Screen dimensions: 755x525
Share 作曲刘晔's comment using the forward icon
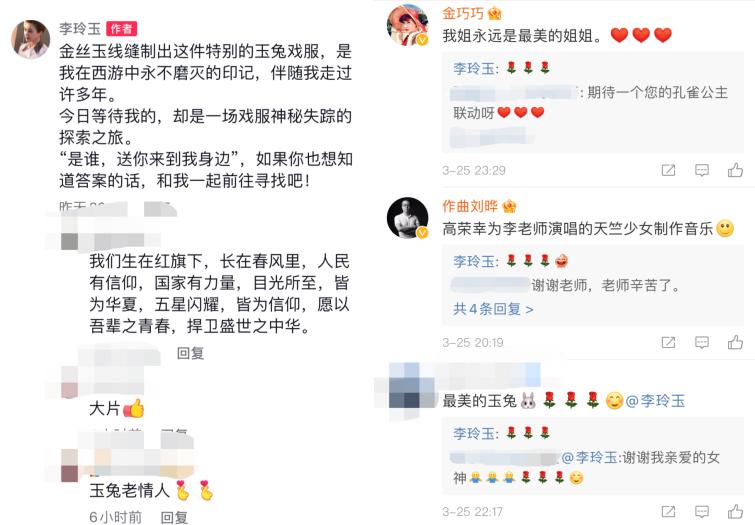tap(668, 342)
